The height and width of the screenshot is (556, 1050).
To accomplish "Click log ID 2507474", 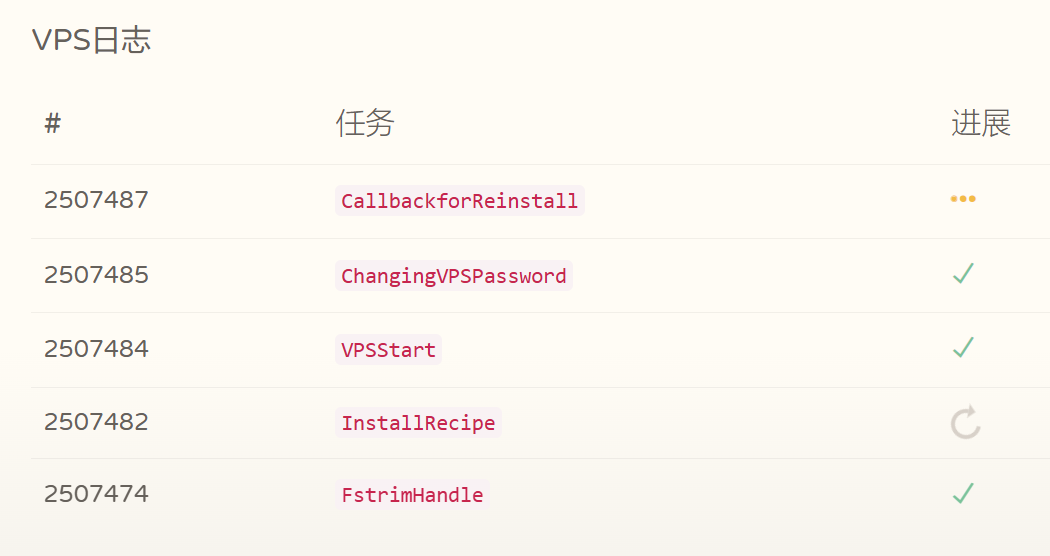I will [x=96, y=494].
